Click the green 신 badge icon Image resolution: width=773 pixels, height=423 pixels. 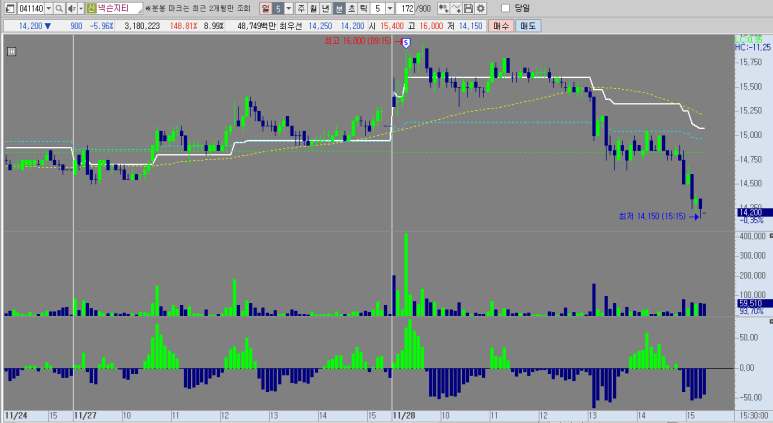coord(91,8)
